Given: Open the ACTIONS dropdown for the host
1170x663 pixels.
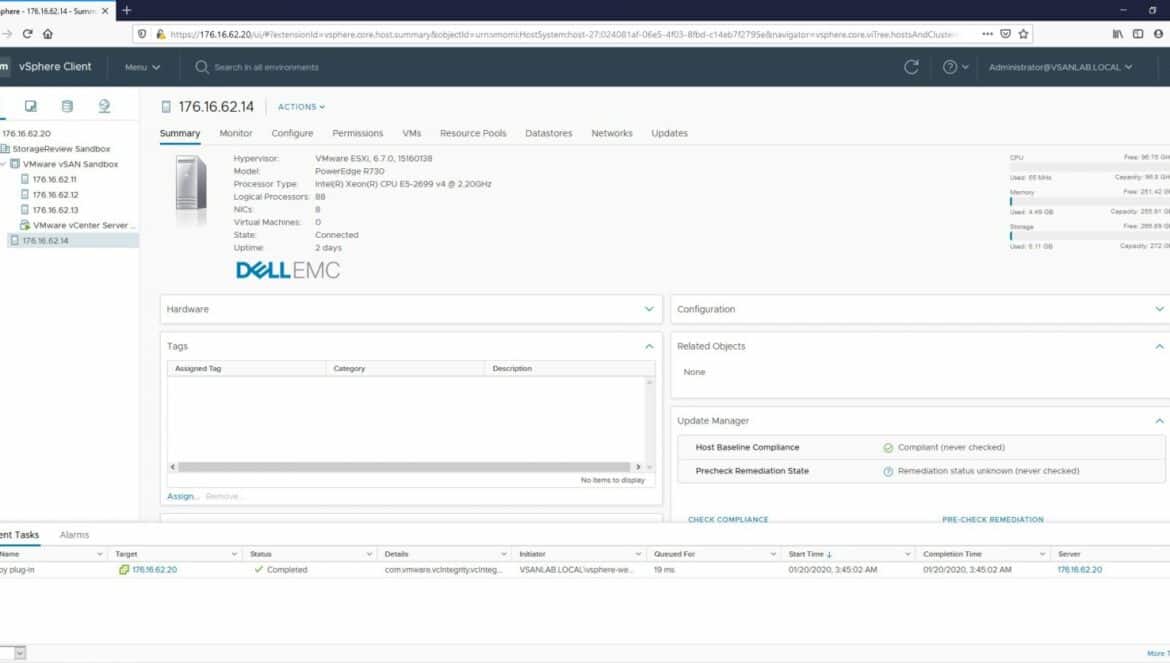Looking at the screenshot, I should pyautogui.click(x=301, y=107).
